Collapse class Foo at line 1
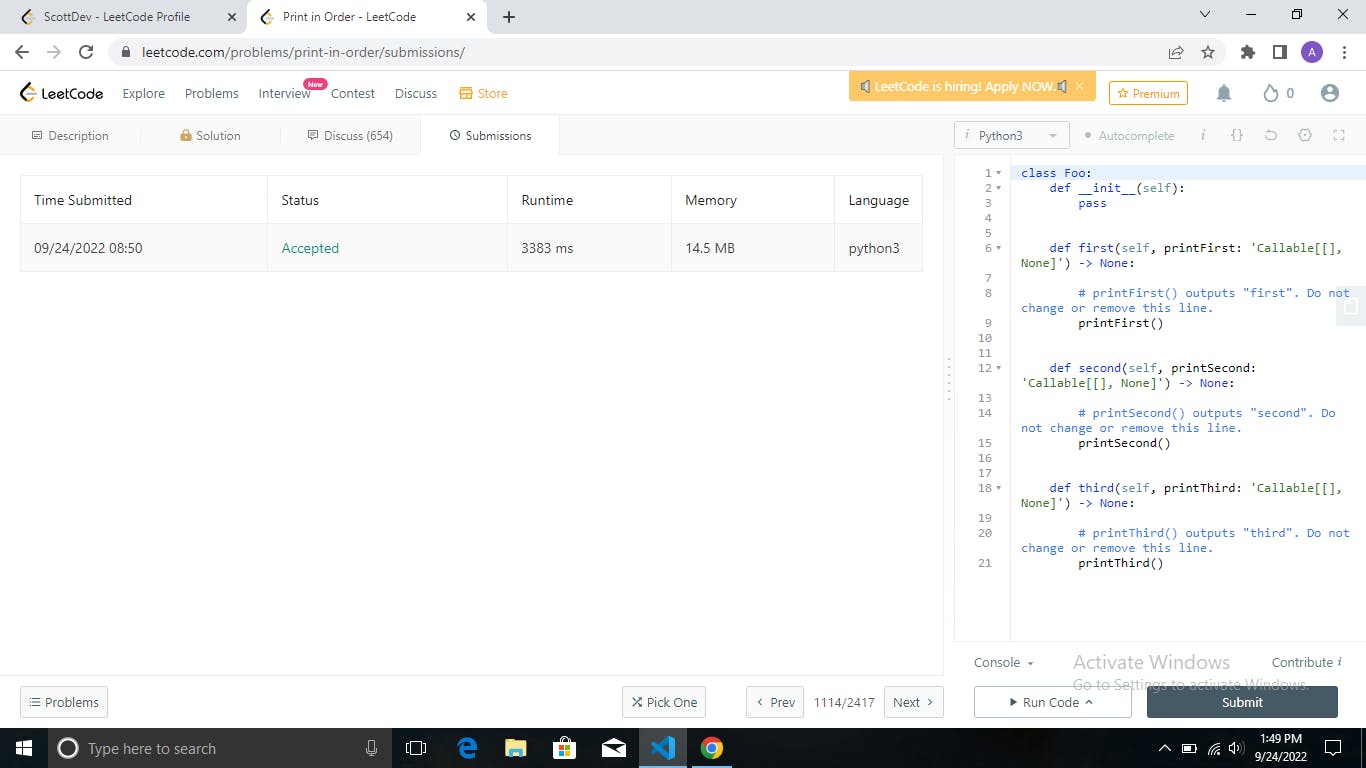The height and width of the screenshot is (768, 1366). tap(998, 173)
